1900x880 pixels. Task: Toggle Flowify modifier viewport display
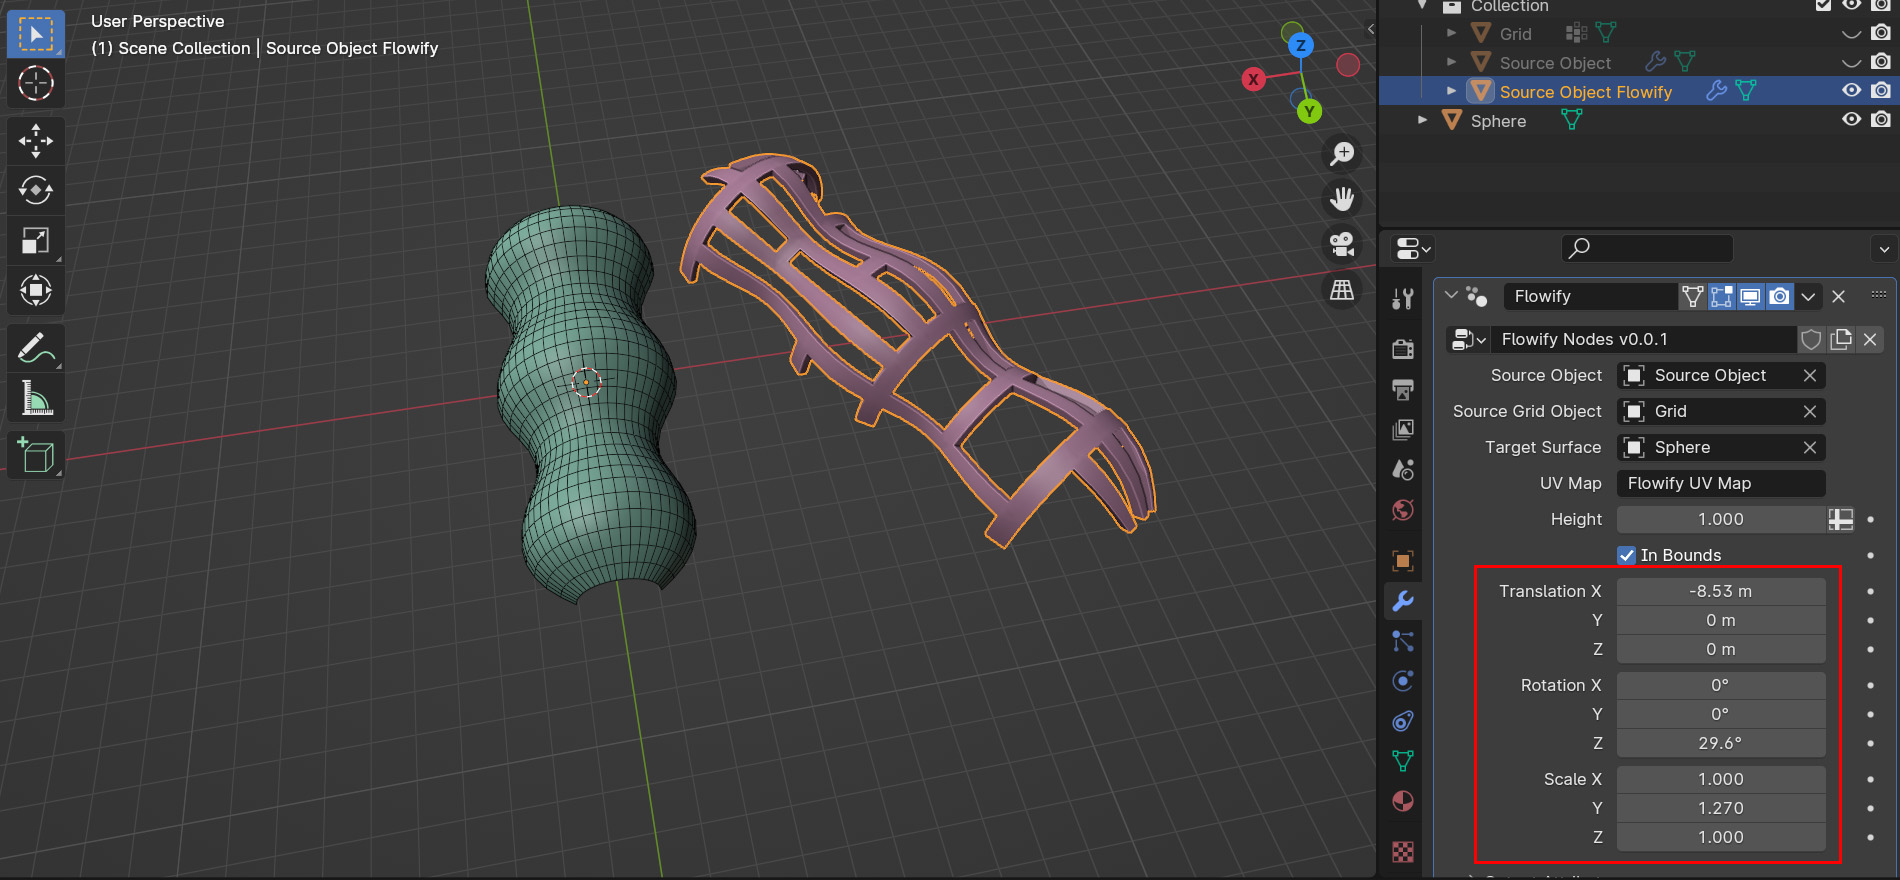pos(1750,296)
